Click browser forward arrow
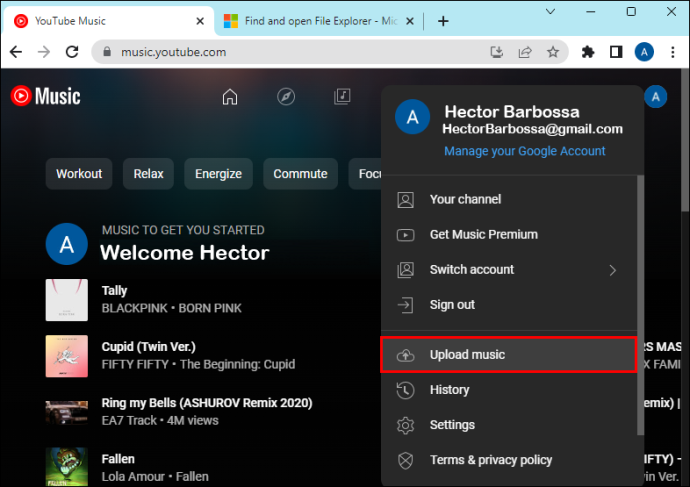This screenshot has height=487, width=690. (44, 52)
